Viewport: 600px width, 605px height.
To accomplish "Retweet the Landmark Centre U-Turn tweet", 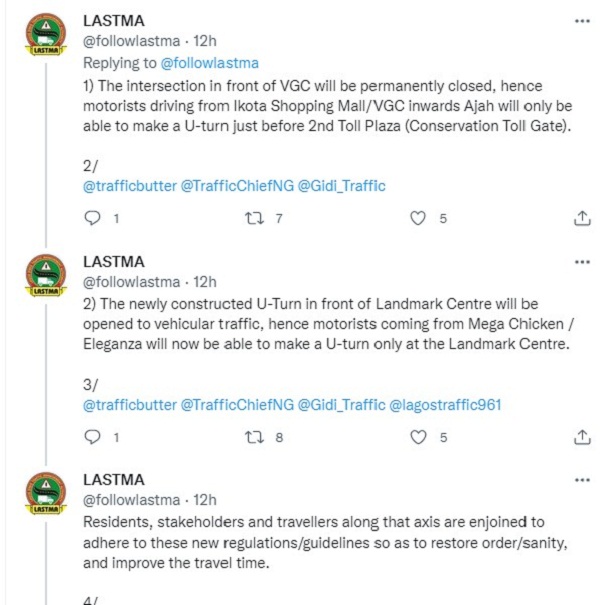I will point(255,437).
